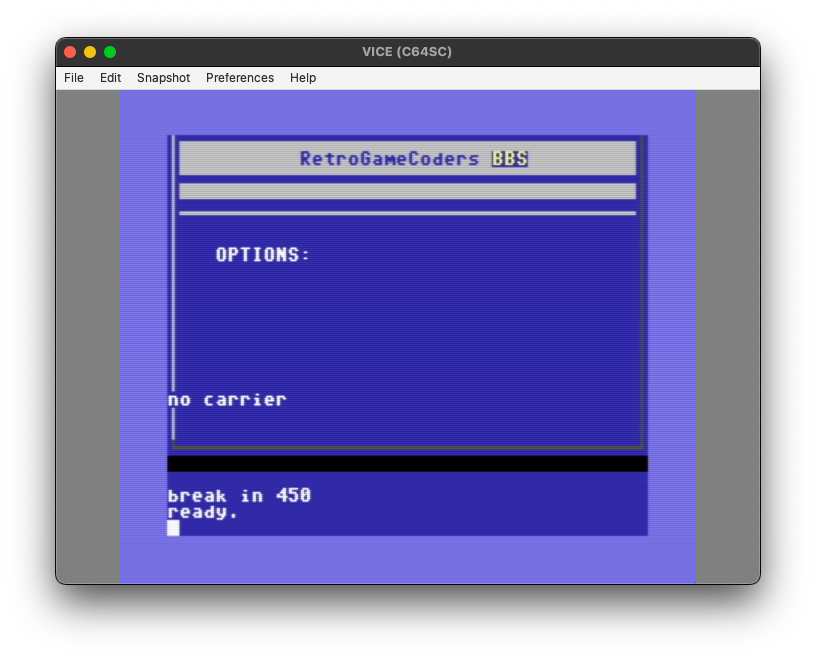Close the VICE window with red button

point(70,52)
